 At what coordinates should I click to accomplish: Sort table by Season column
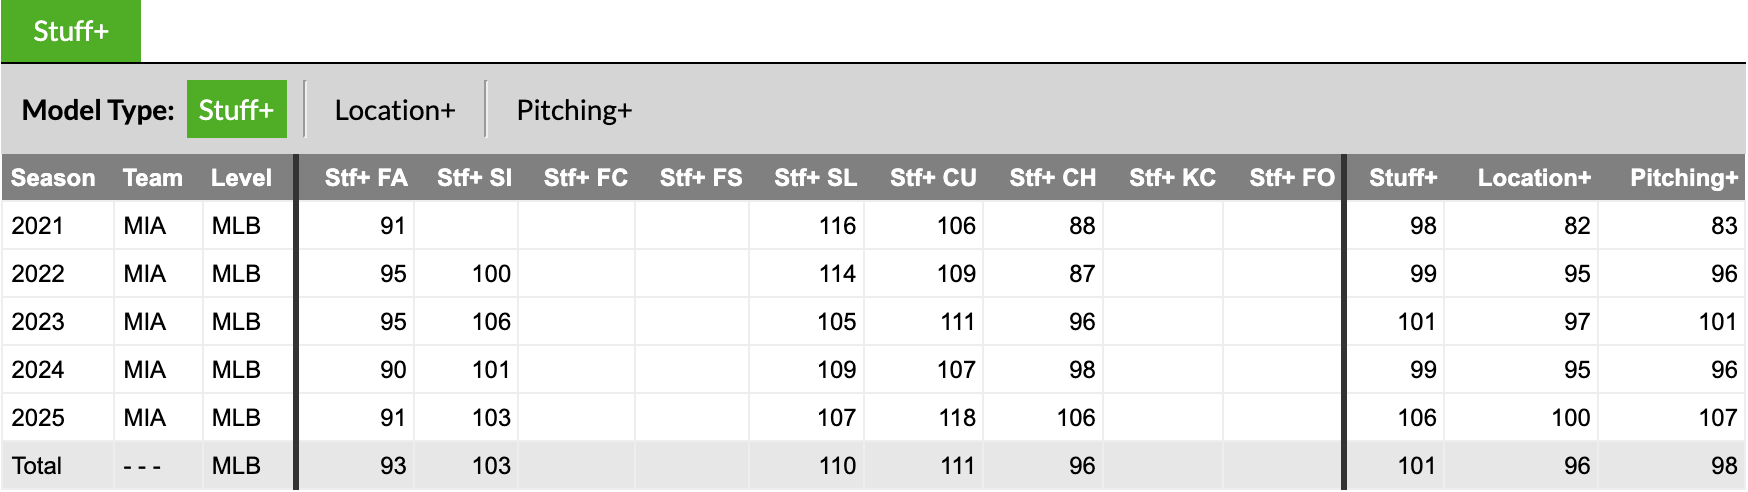53,178
